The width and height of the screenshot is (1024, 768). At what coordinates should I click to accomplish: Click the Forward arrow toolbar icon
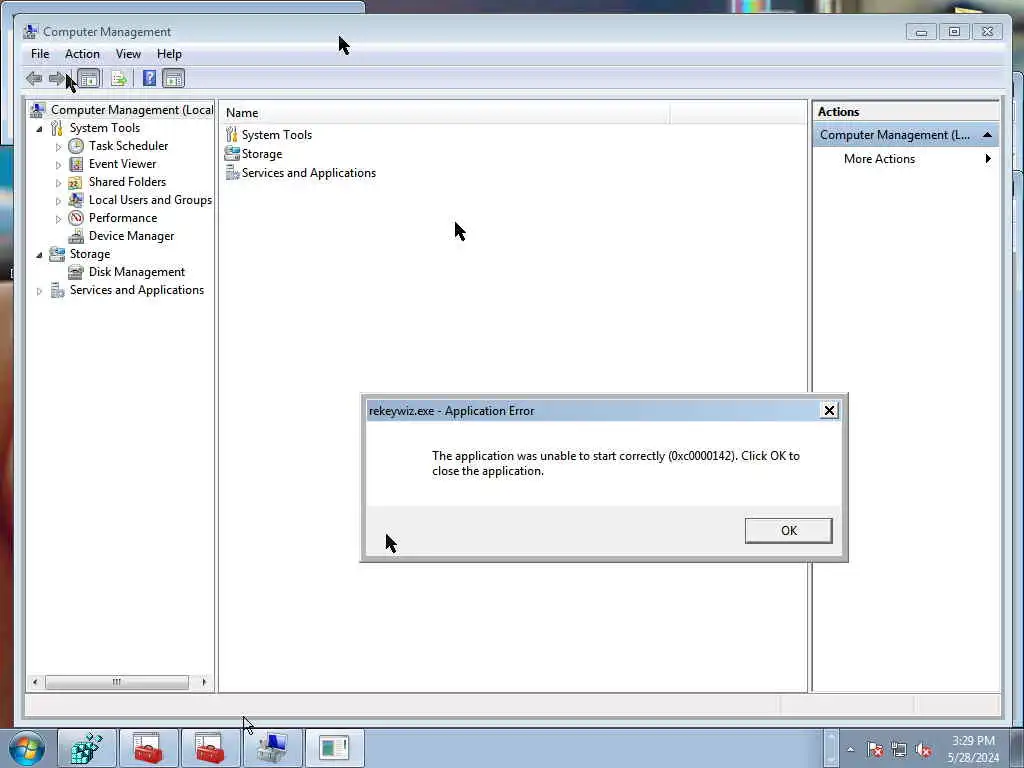(x=56, y=79)
